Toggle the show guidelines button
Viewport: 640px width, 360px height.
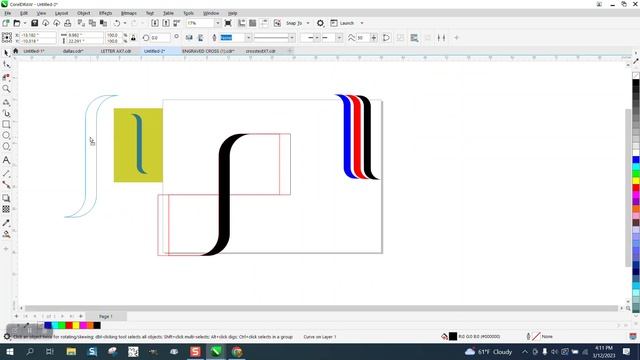264,23
